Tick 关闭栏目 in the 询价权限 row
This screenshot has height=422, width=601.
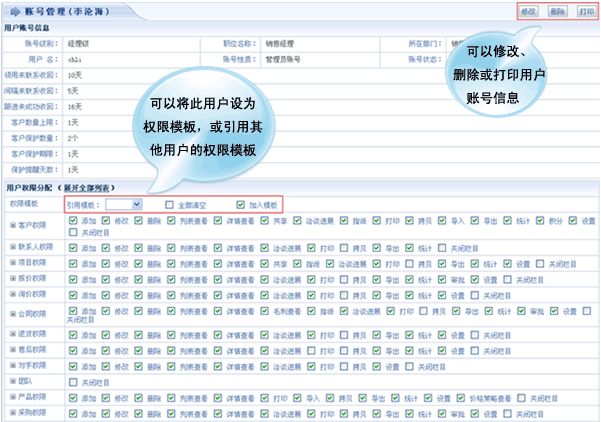click(x=475, y=295)
